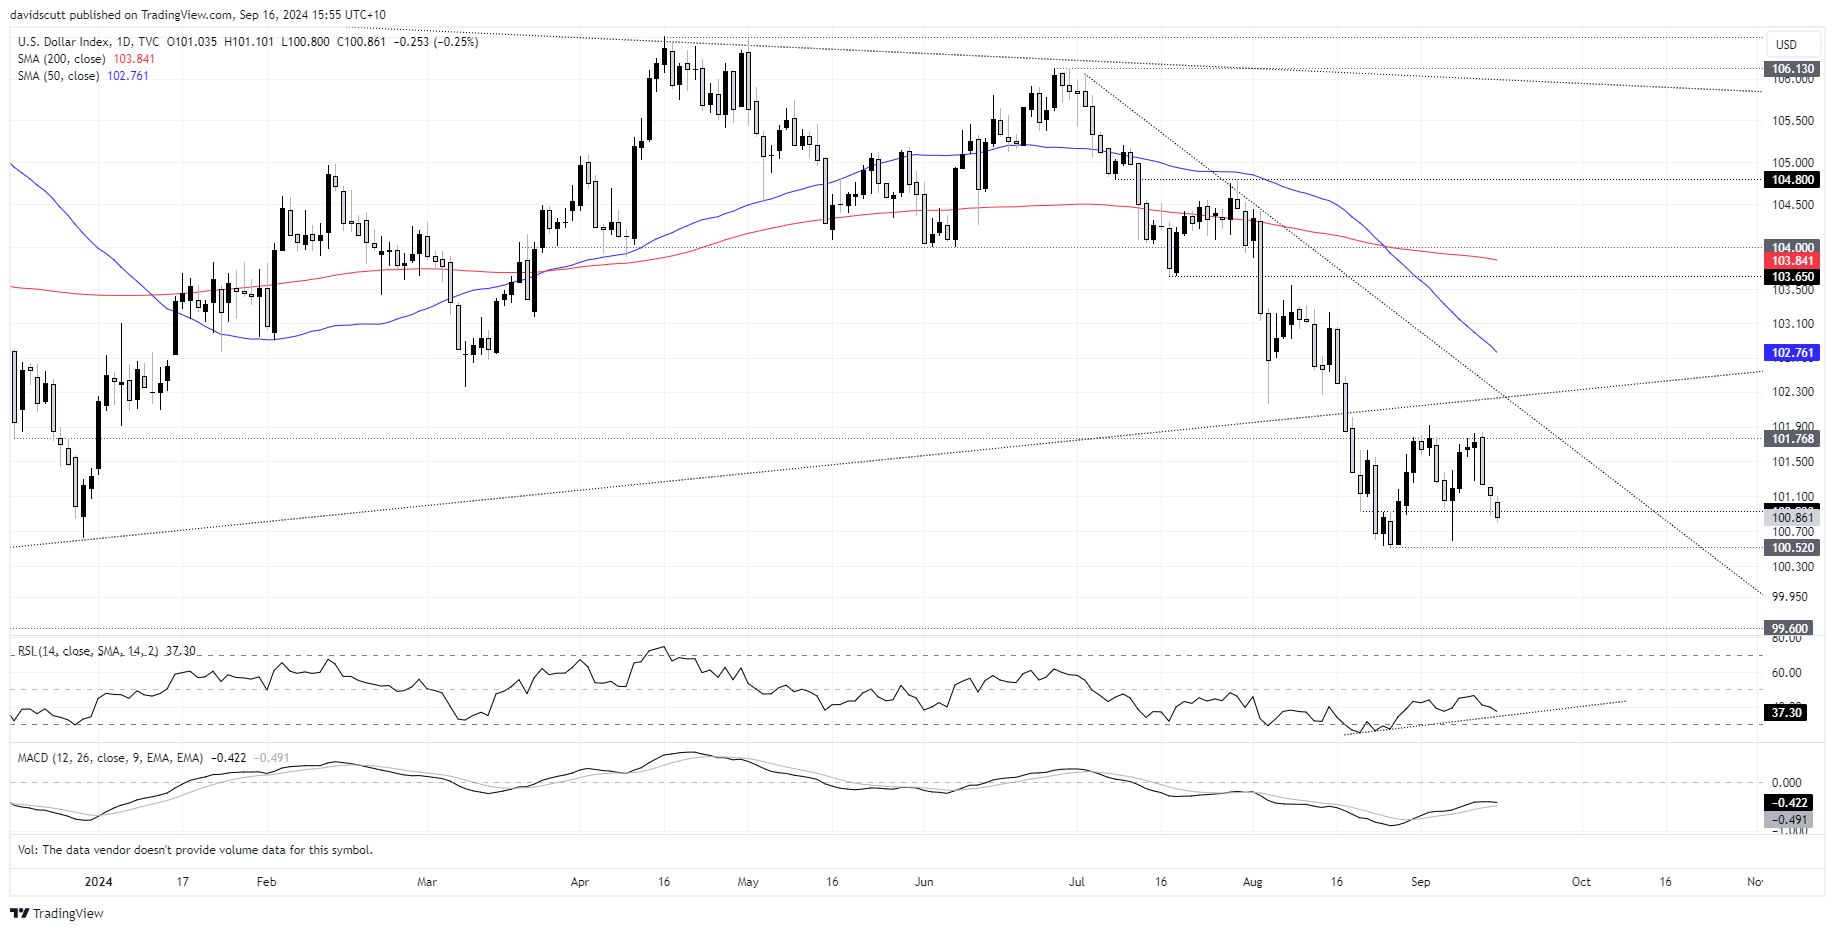Select the SMA (200, close) indicator legend

[86, 59]
